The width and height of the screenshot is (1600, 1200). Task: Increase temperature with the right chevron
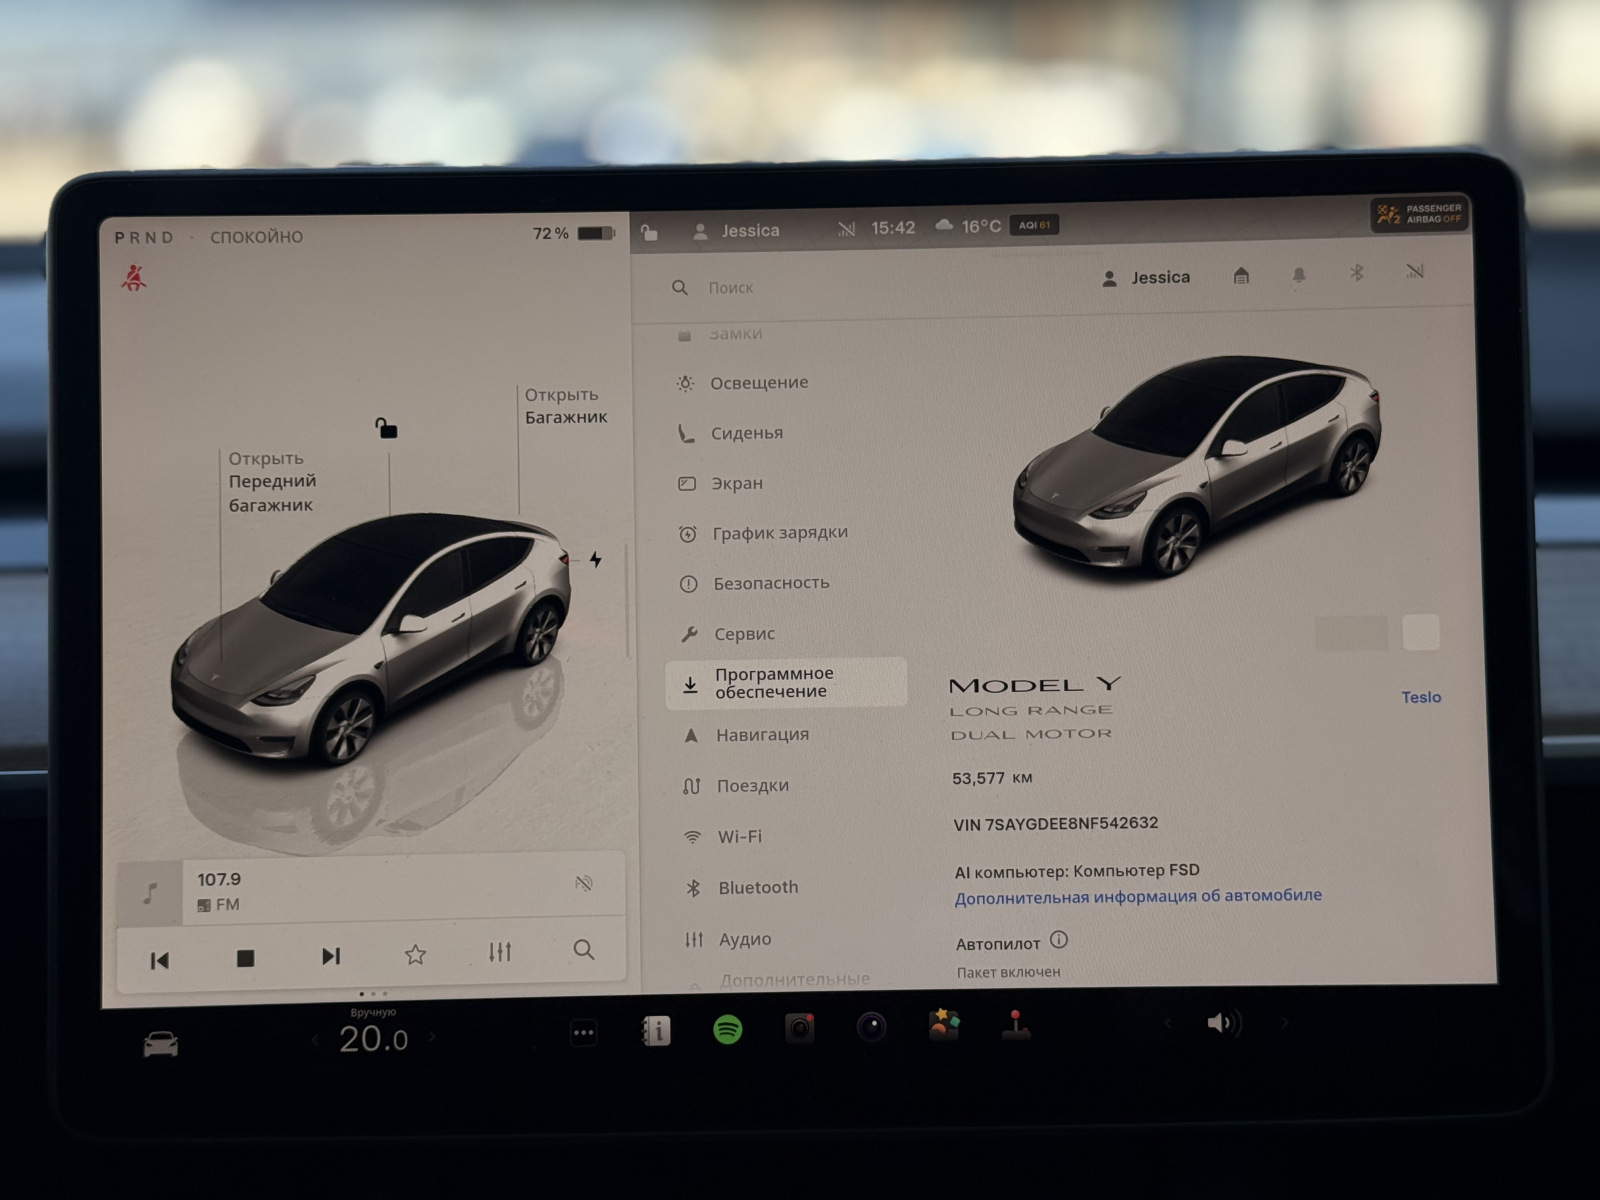point(433,1038)
